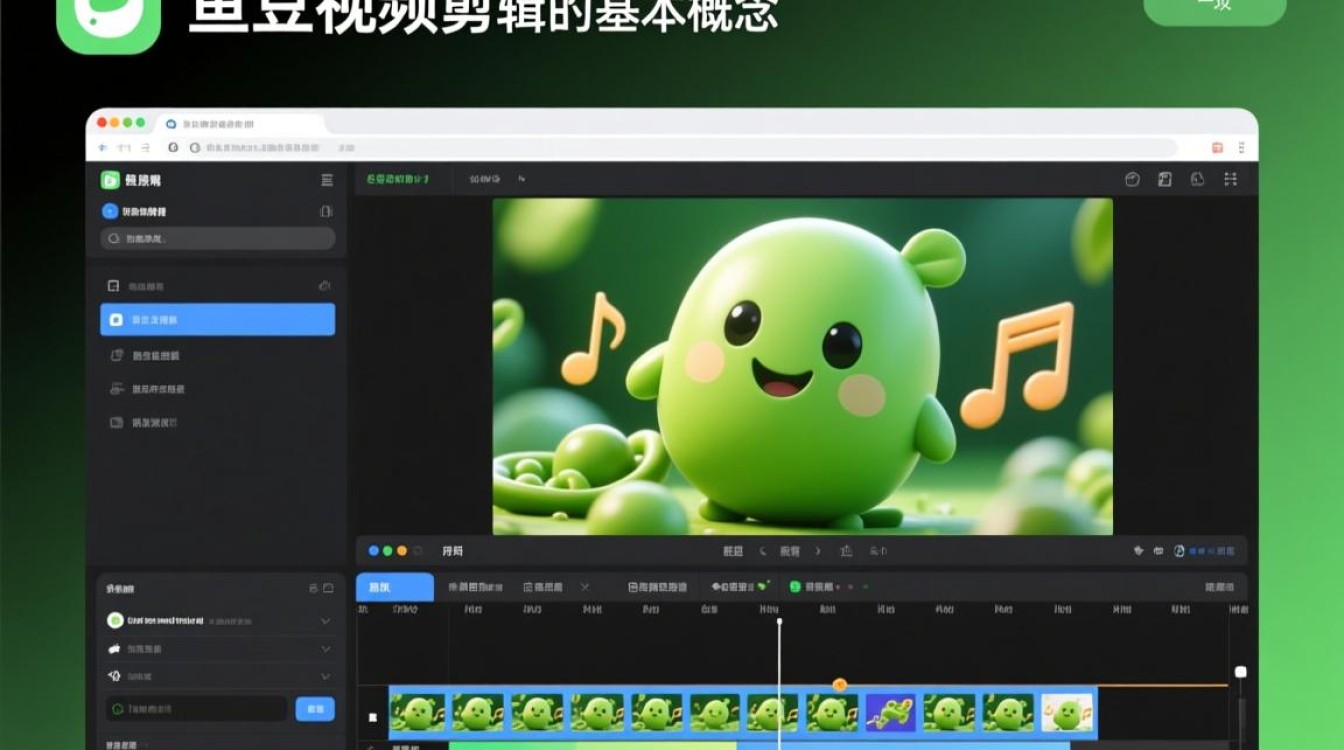Click the orange dot in the playback bar

click(402, 551)
